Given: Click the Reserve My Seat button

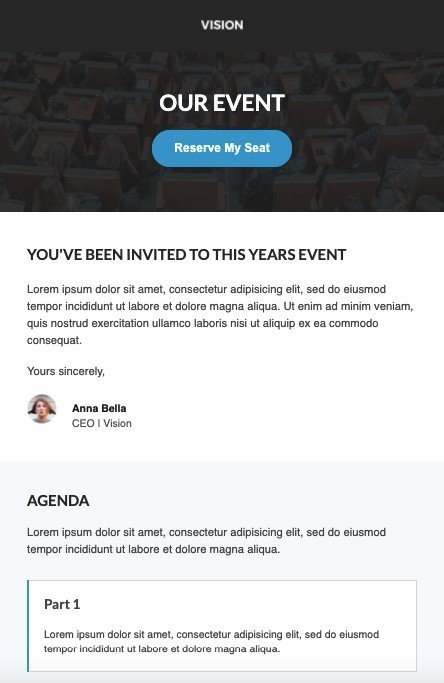Looking at the screenshot, I should coord(222,148).
